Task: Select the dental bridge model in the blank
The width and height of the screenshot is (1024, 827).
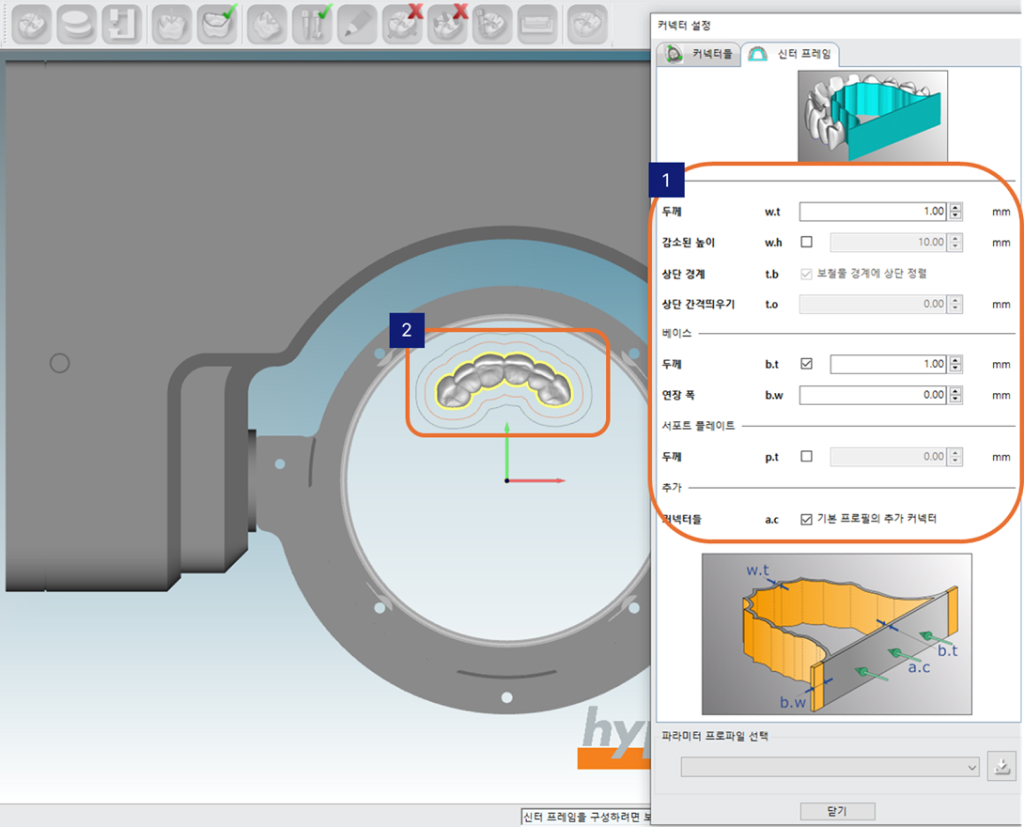Action: (x=507, y=379)
